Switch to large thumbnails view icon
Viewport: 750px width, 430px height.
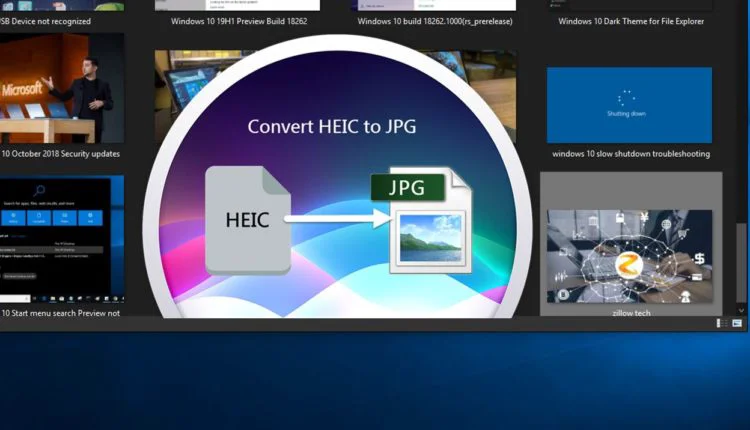(x=737, y=323)
